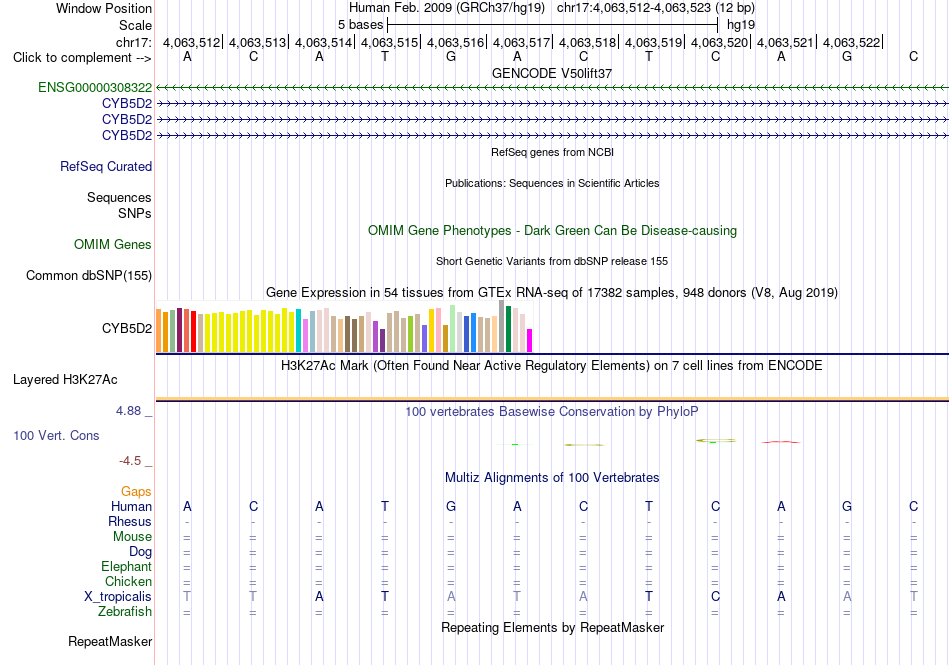Click the '5 bases' scale bar label
Viewport: 950px width, 665px height.
tap(360, 25)
